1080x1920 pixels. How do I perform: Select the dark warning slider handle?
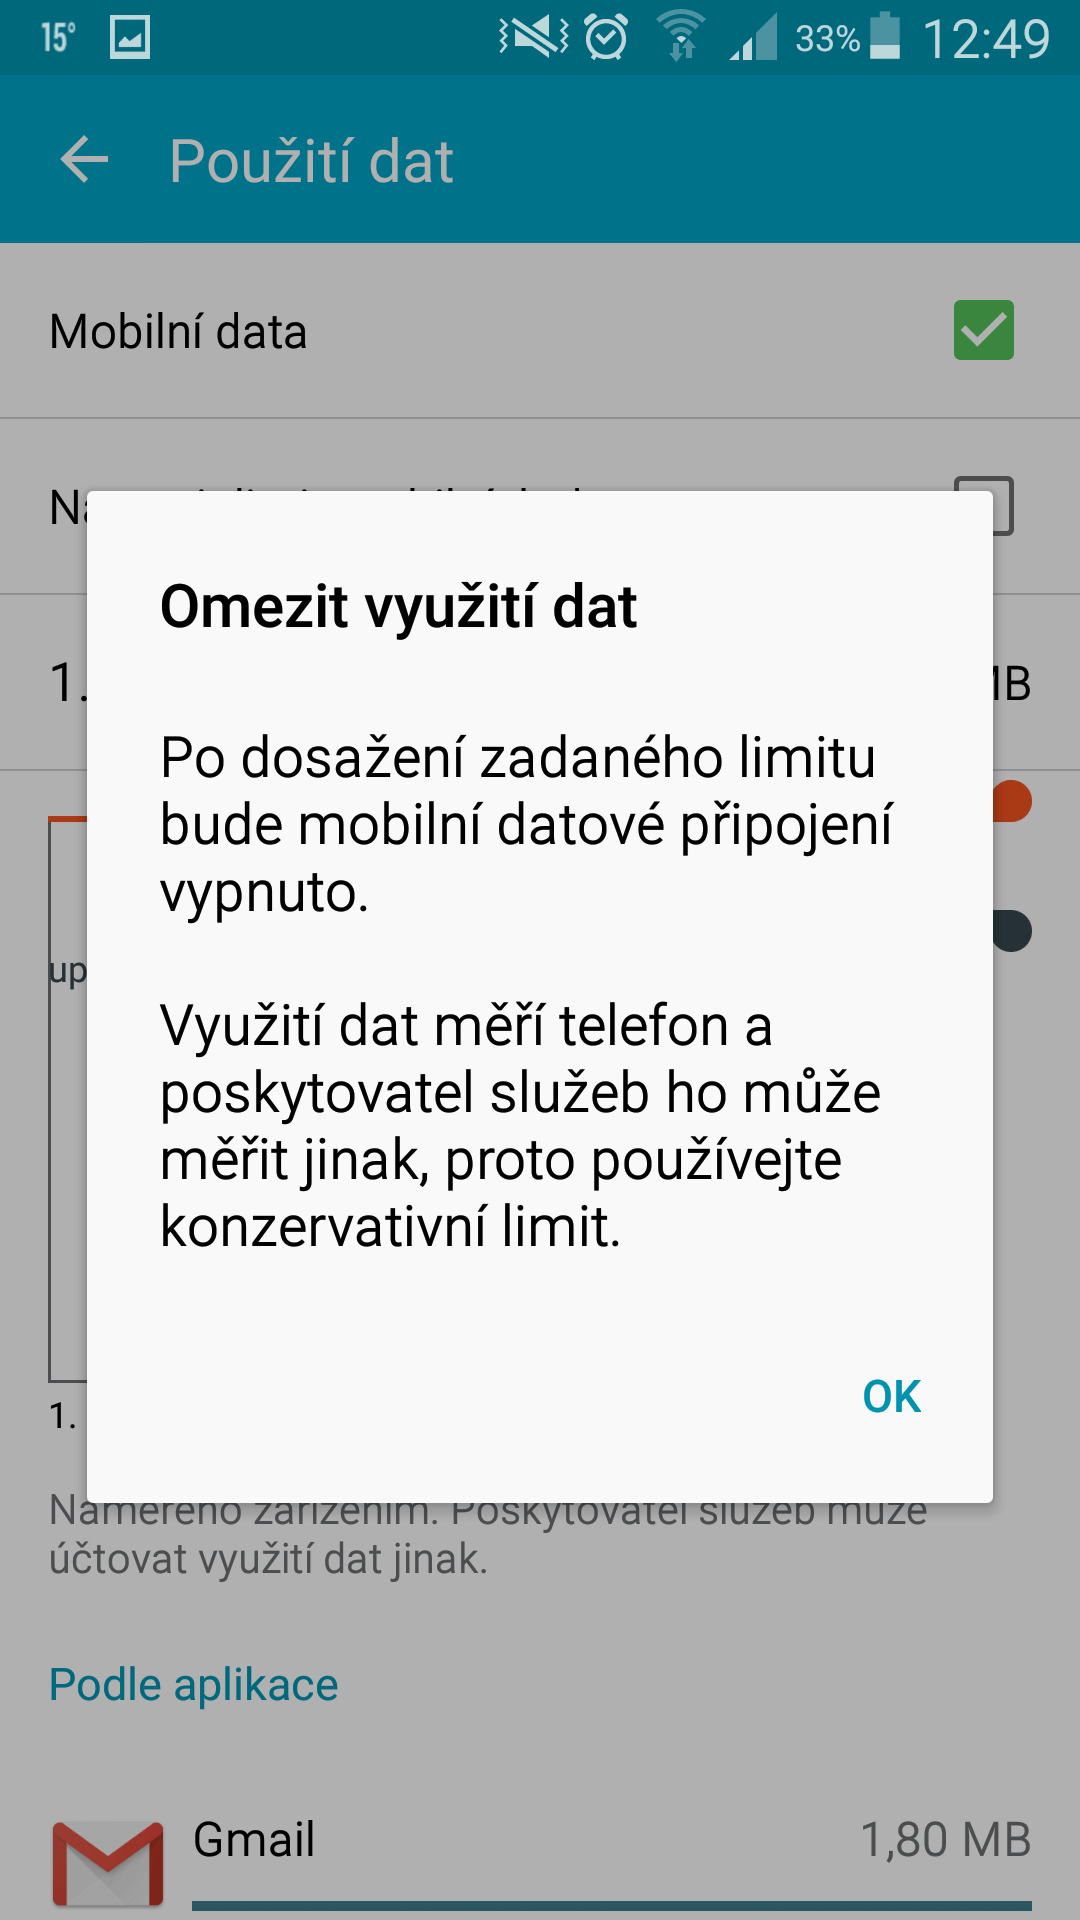coord(1012,931)
